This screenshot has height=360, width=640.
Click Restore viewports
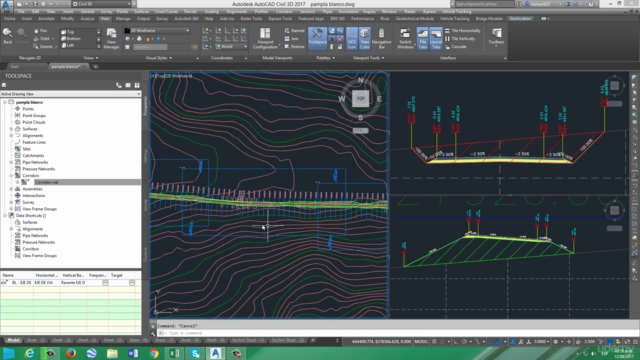pyautogui.click(x=294, y=47)
